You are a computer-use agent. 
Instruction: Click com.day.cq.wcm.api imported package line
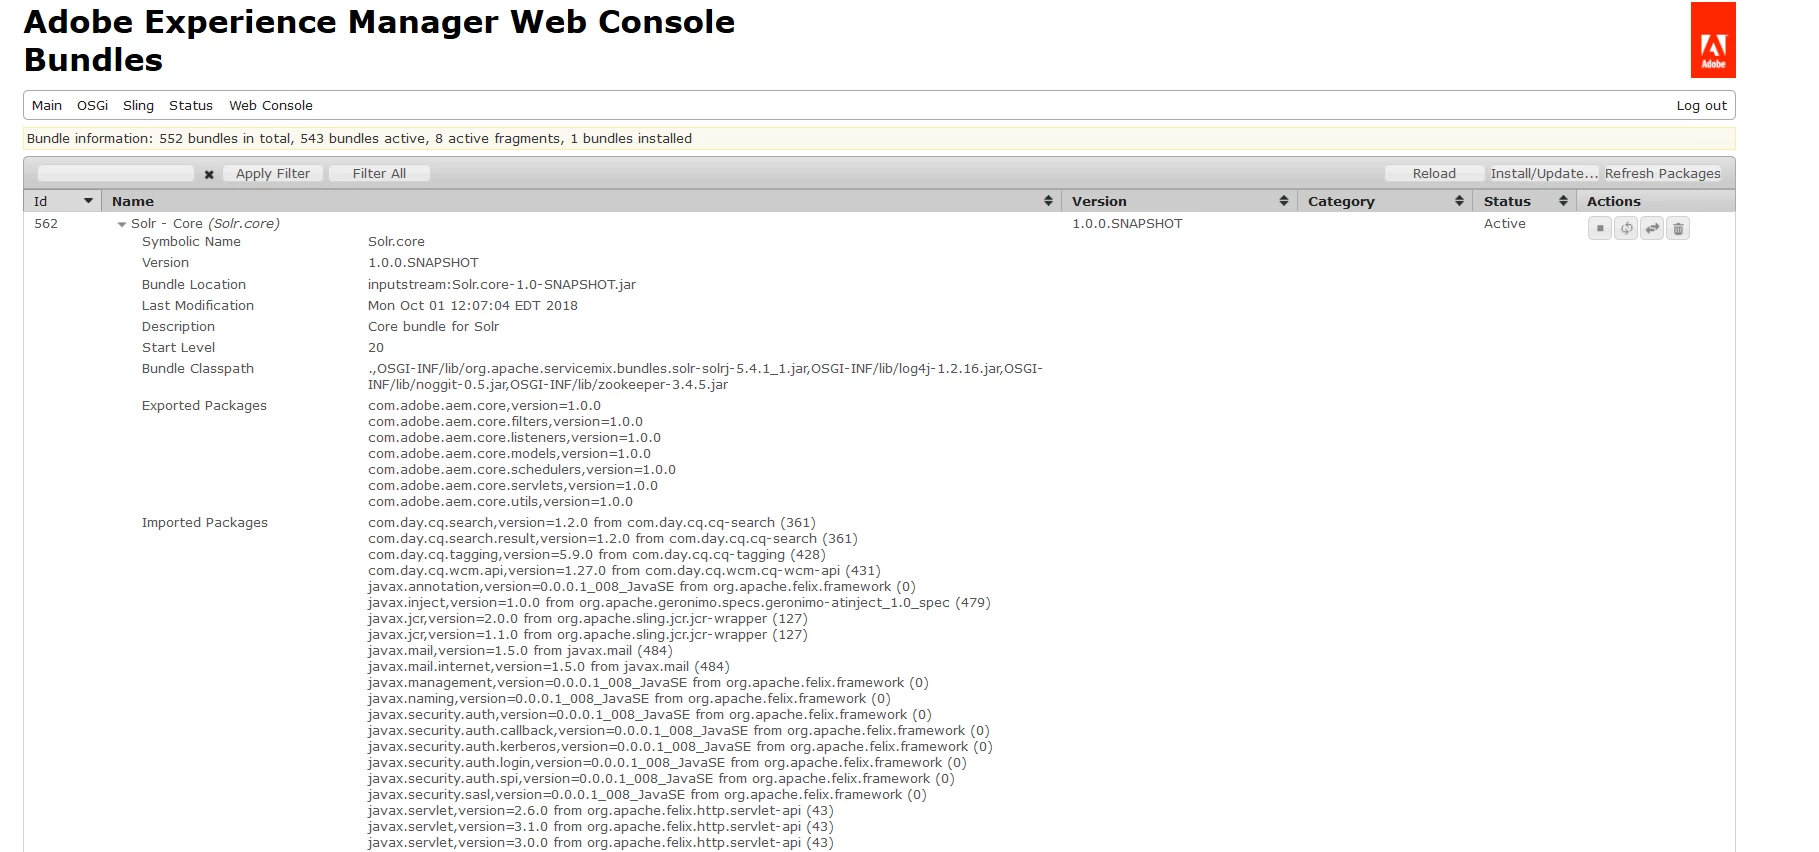click(x=624, y=571)
